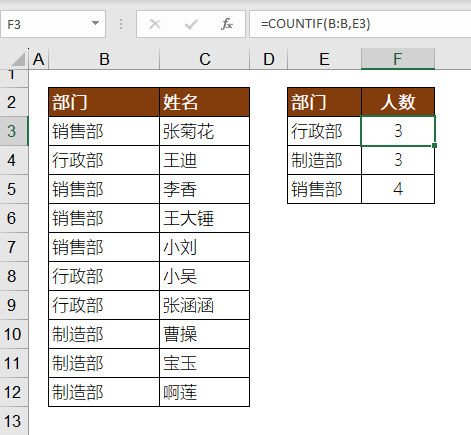Click cell 行政部 beside 小吴
The height and width of the screenshot is (435, 471).
click(104, 276)
